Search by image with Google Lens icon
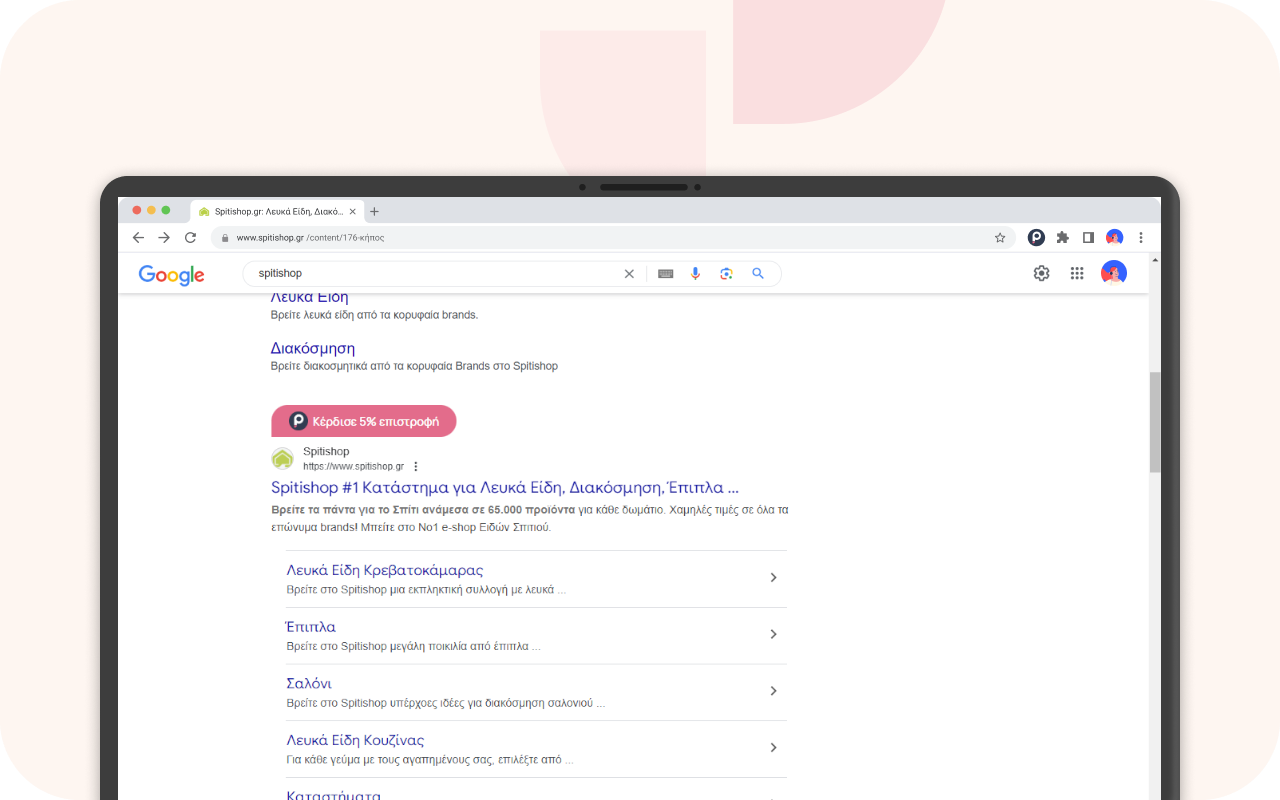Screen dimensions: 1280x800 pos(727,274)
